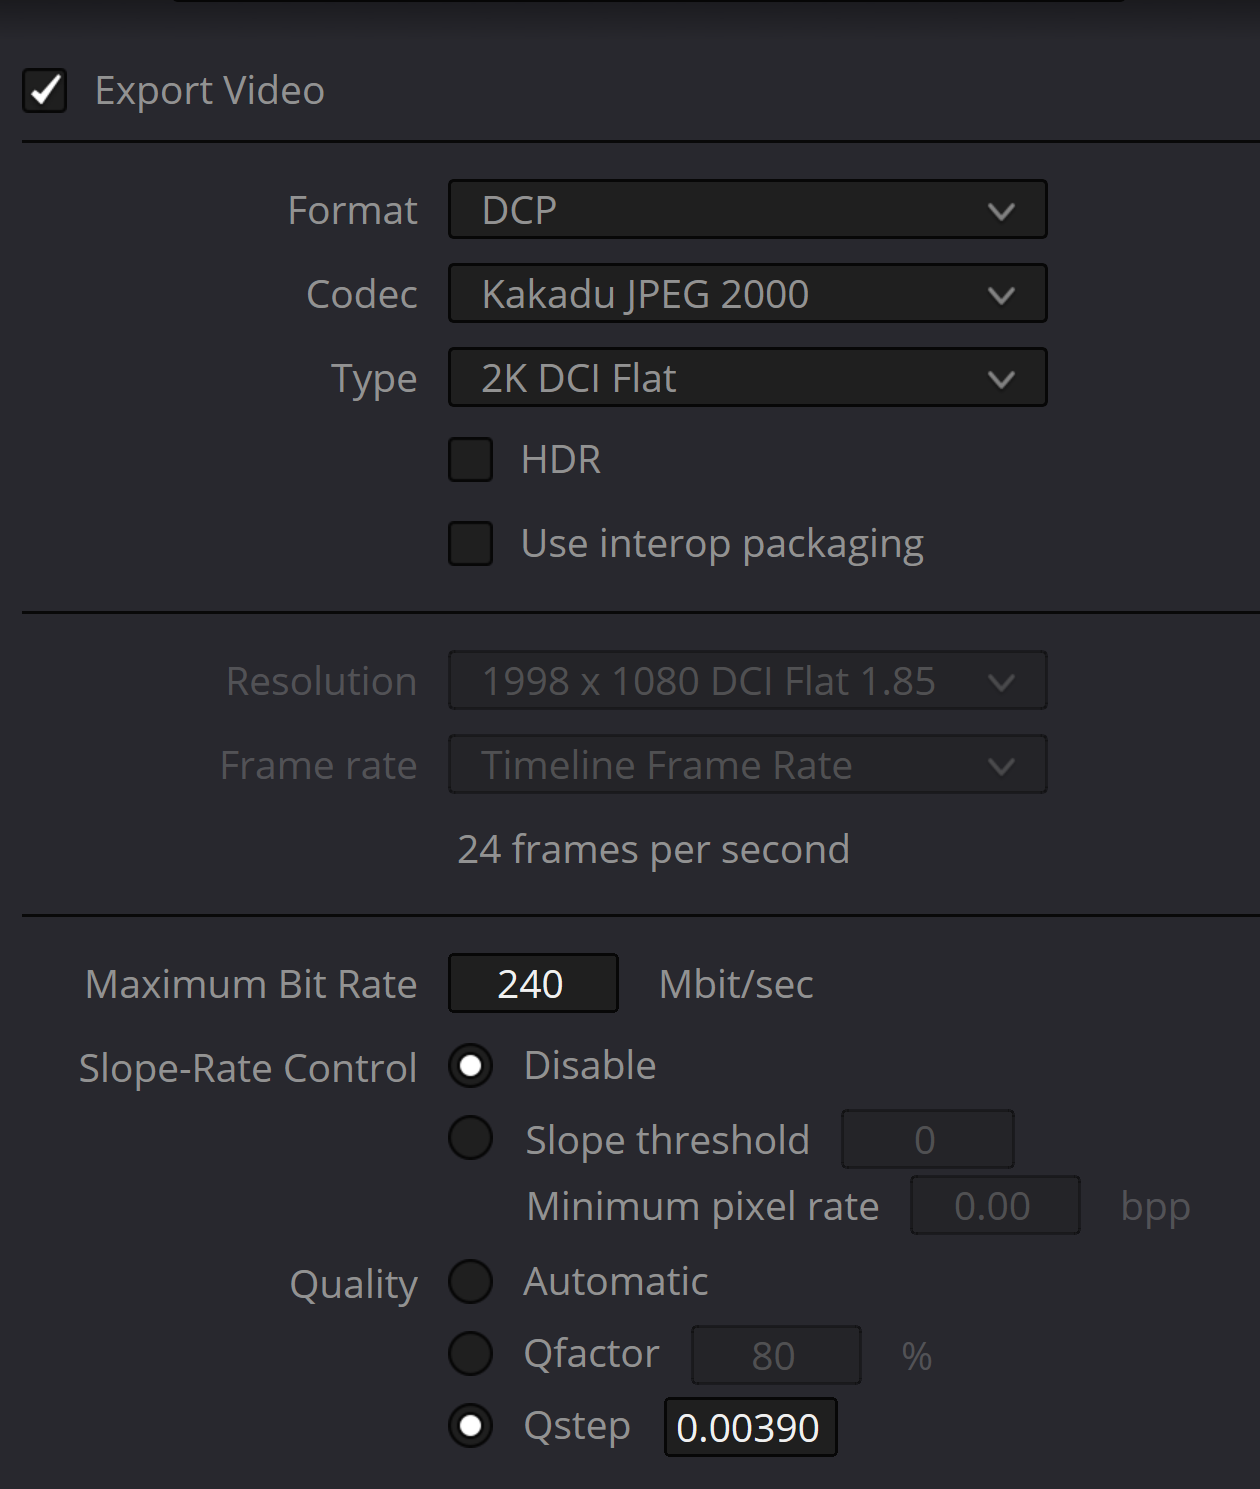The width and height of the screenshot is (1260, 1489).
Task: Click the Resolution dropdown chevron arrow
Action: tap(1001, 682)
